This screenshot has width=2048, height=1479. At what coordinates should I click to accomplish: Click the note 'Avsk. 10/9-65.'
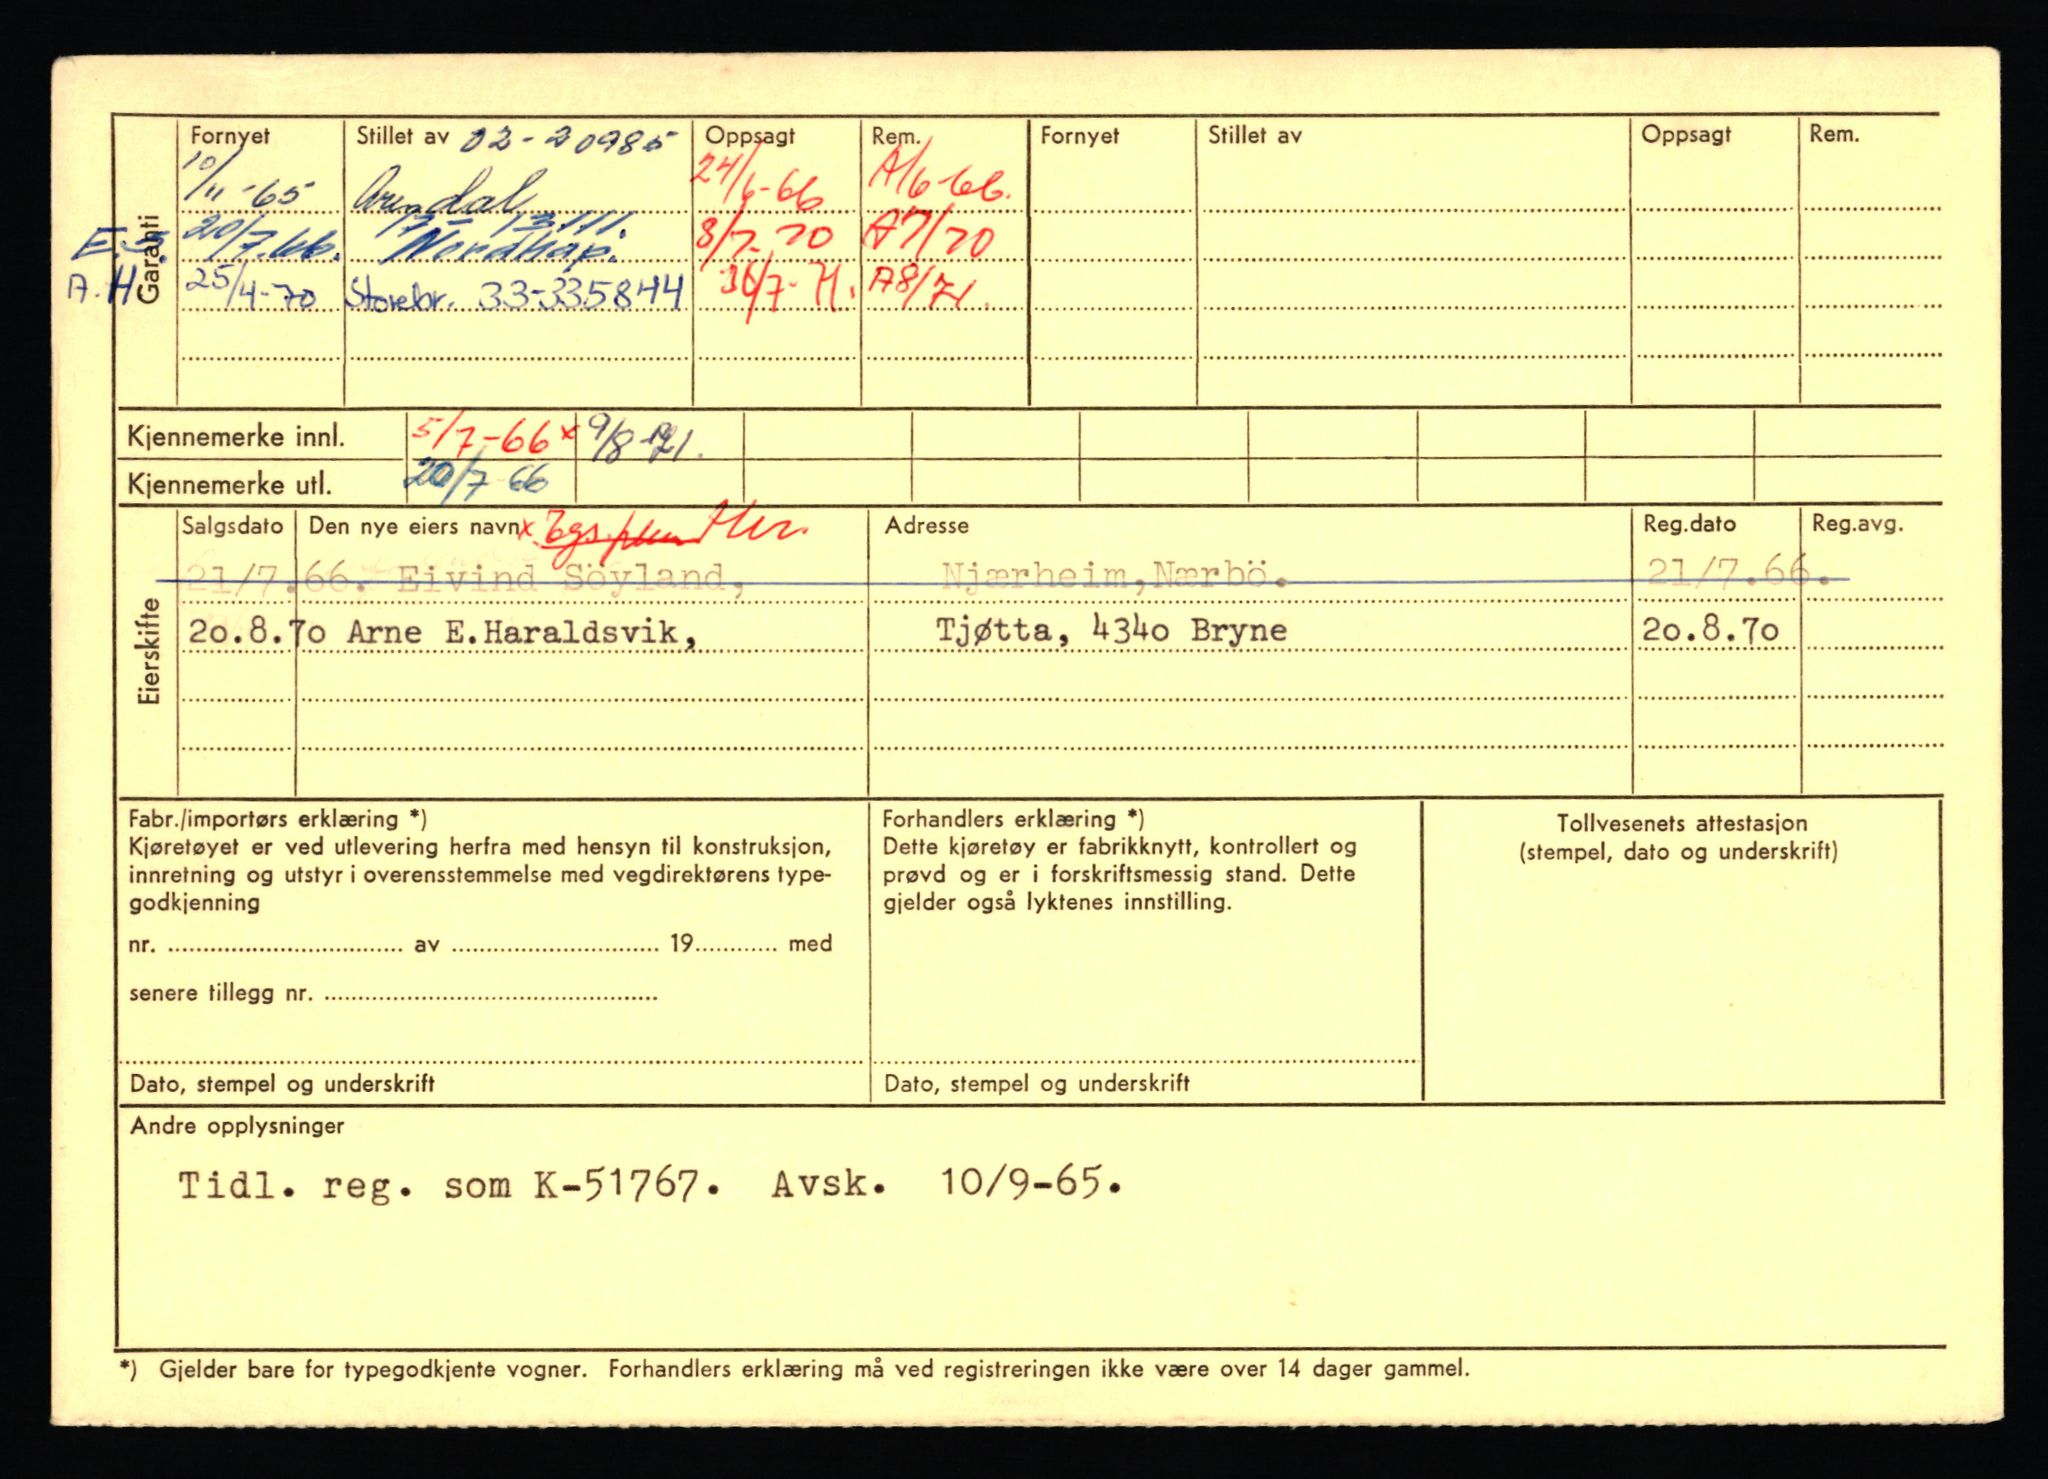click(x=947, y=1184)
